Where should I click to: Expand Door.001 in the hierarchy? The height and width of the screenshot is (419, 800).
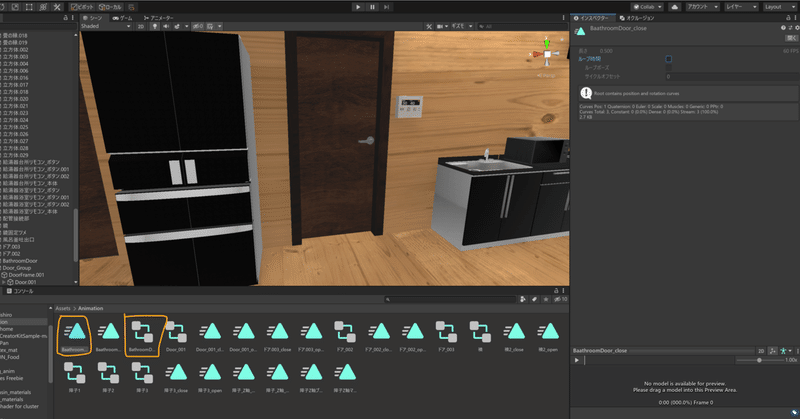point(4,282)
